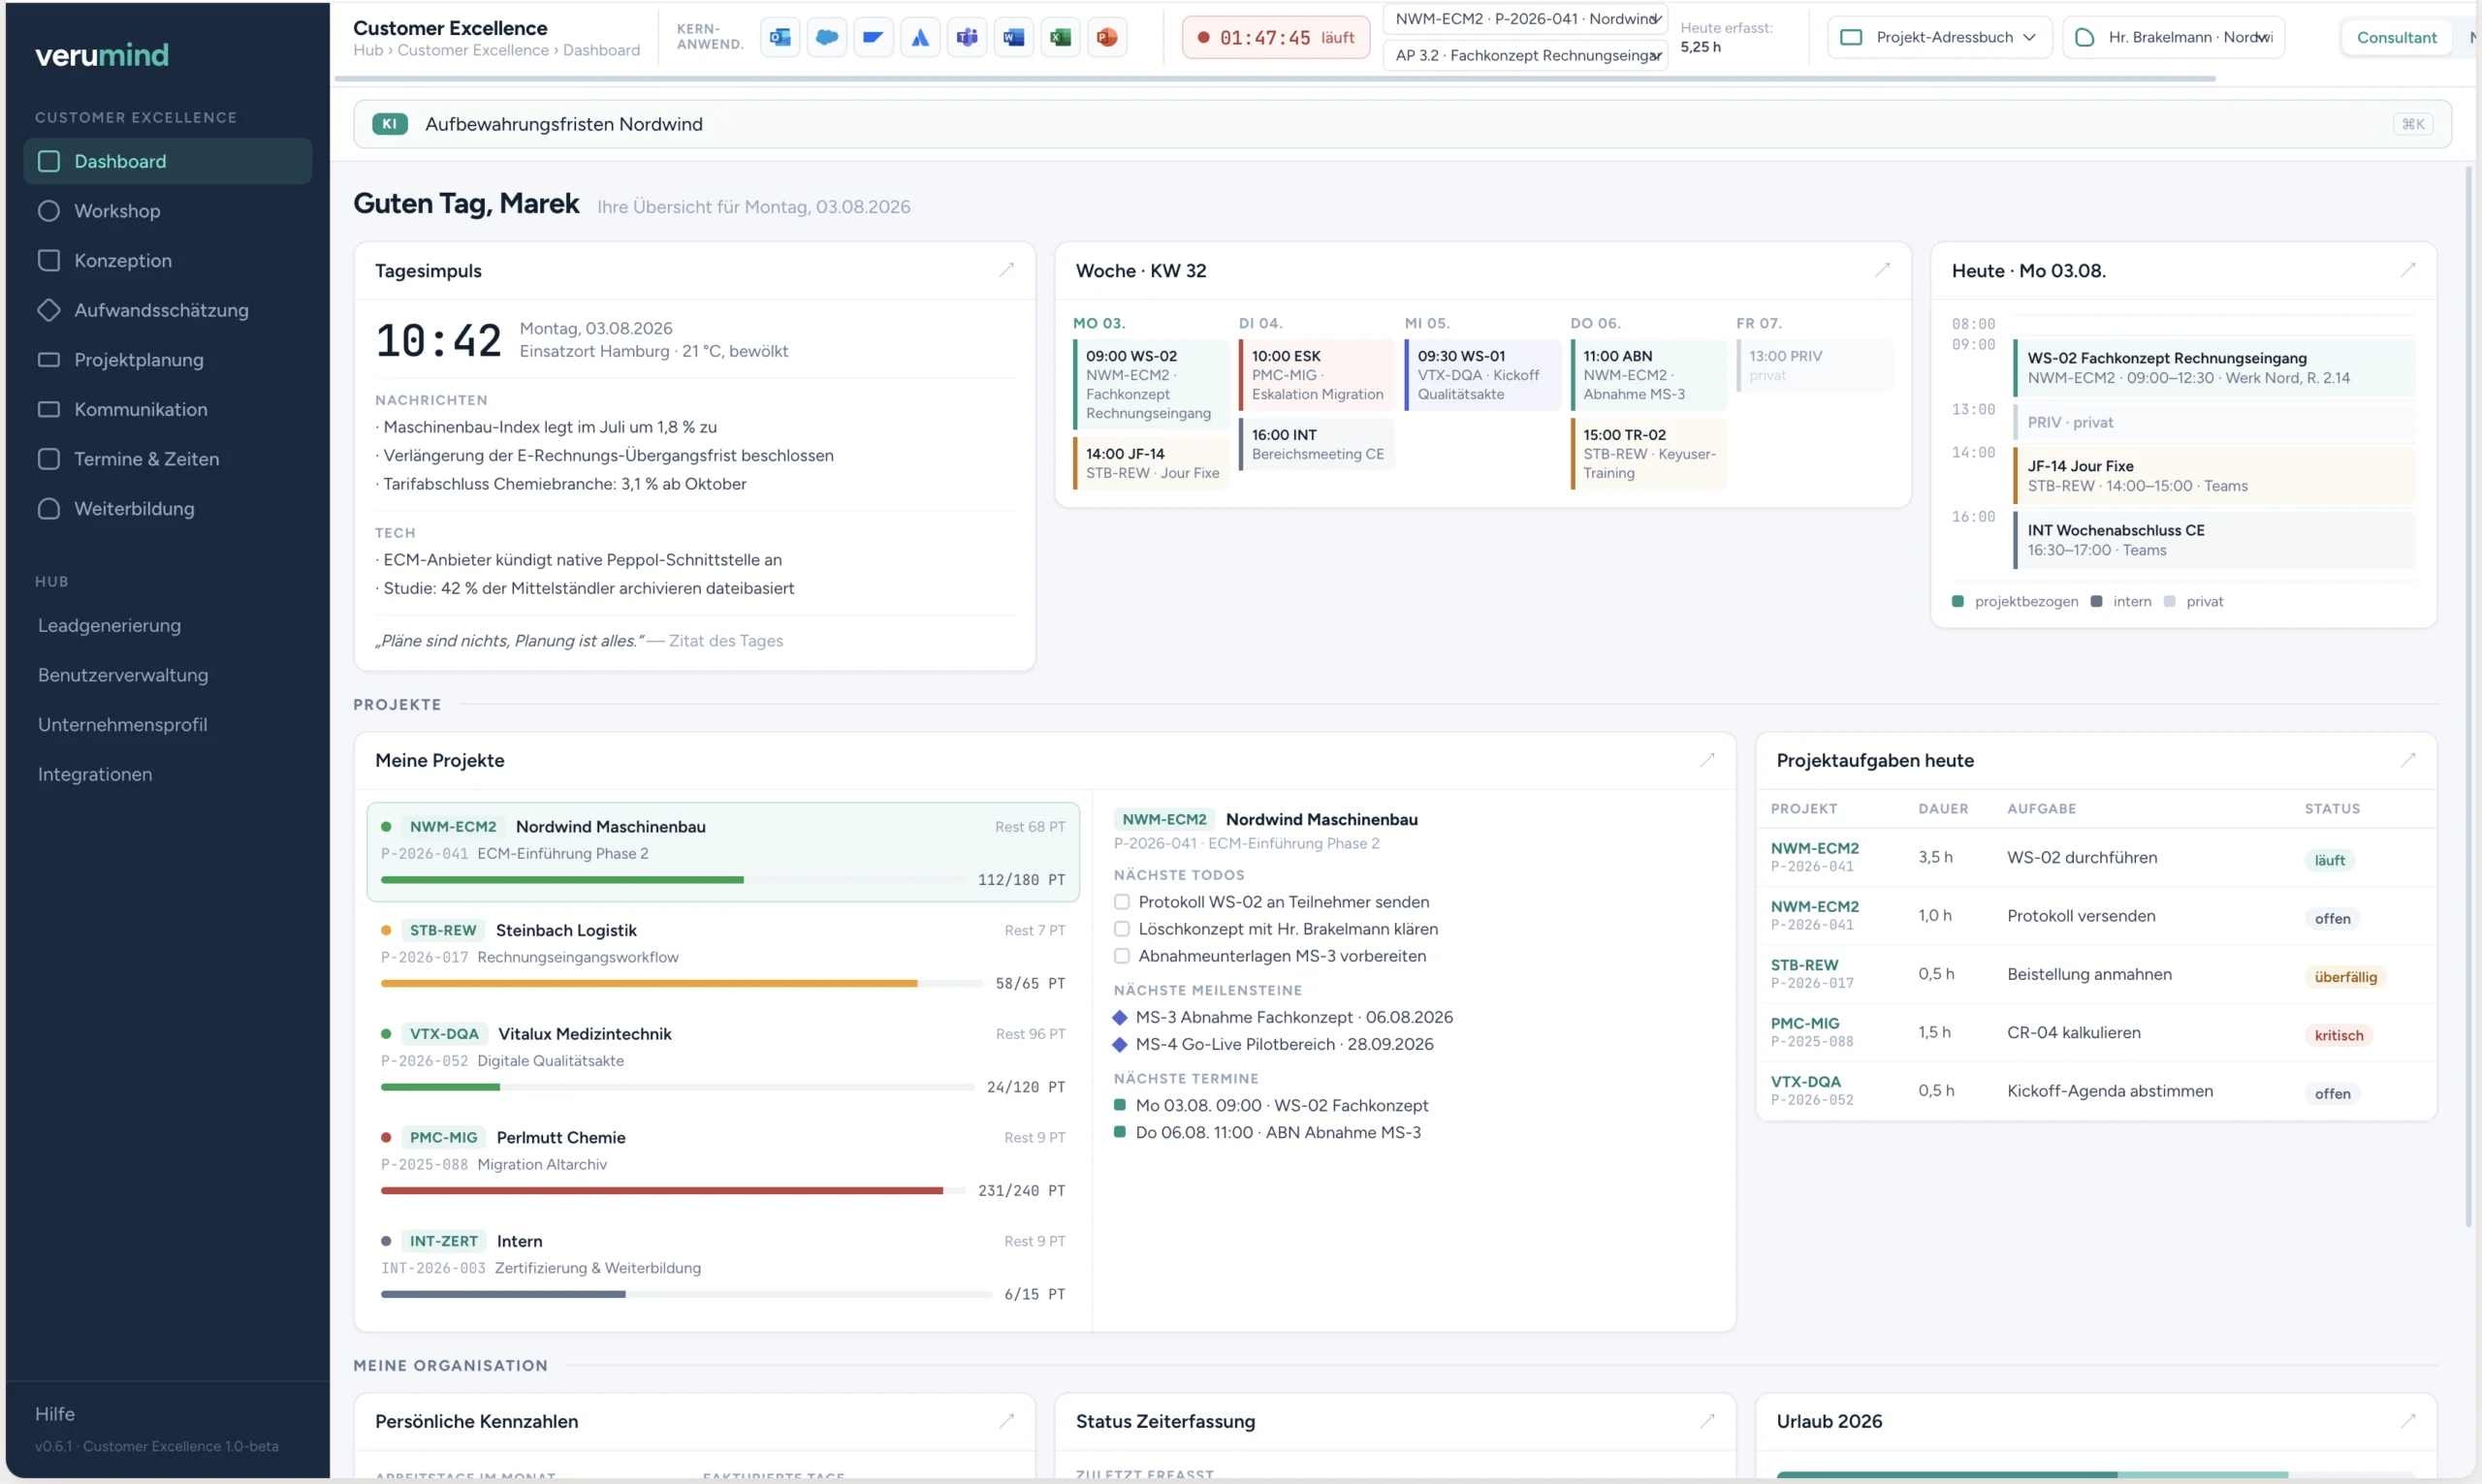Check 'Abnahmeunterlagen MS-3 vorbereiten' todo
The width and height of the screenshot is (2482, 1484).
[1122, 956]
